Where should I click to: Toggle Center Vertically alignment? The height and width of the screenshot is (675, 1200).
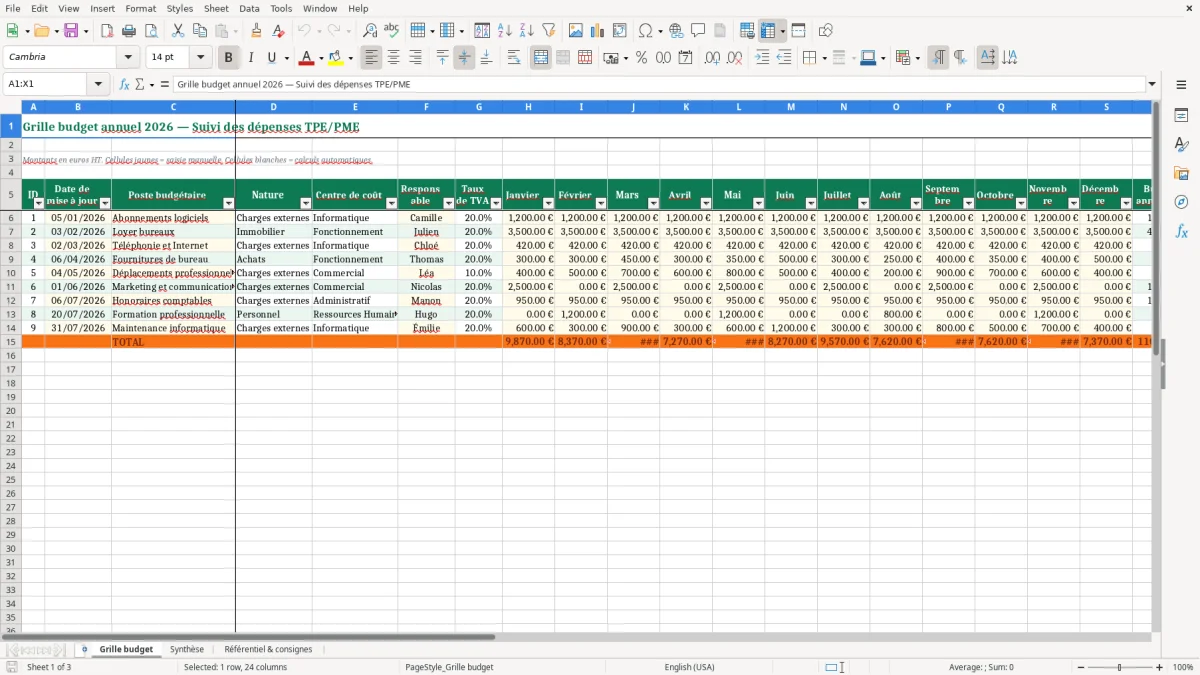point(464,58)
